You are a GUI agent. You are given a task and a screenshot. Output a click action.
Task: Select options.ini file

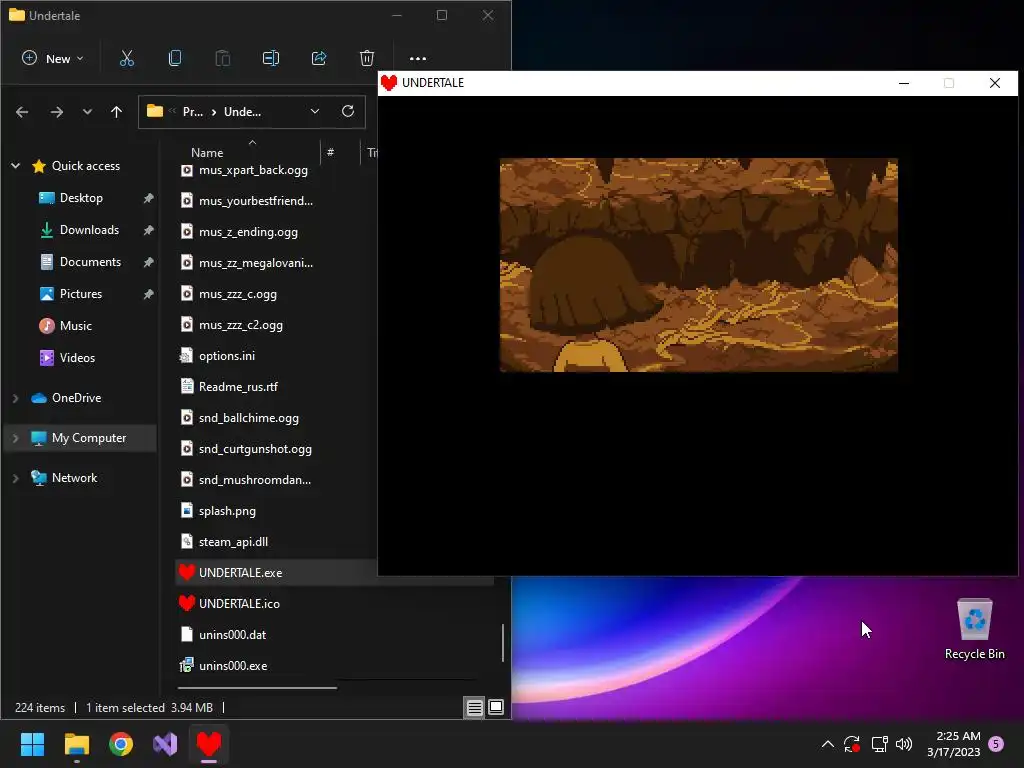coord(227,356)
